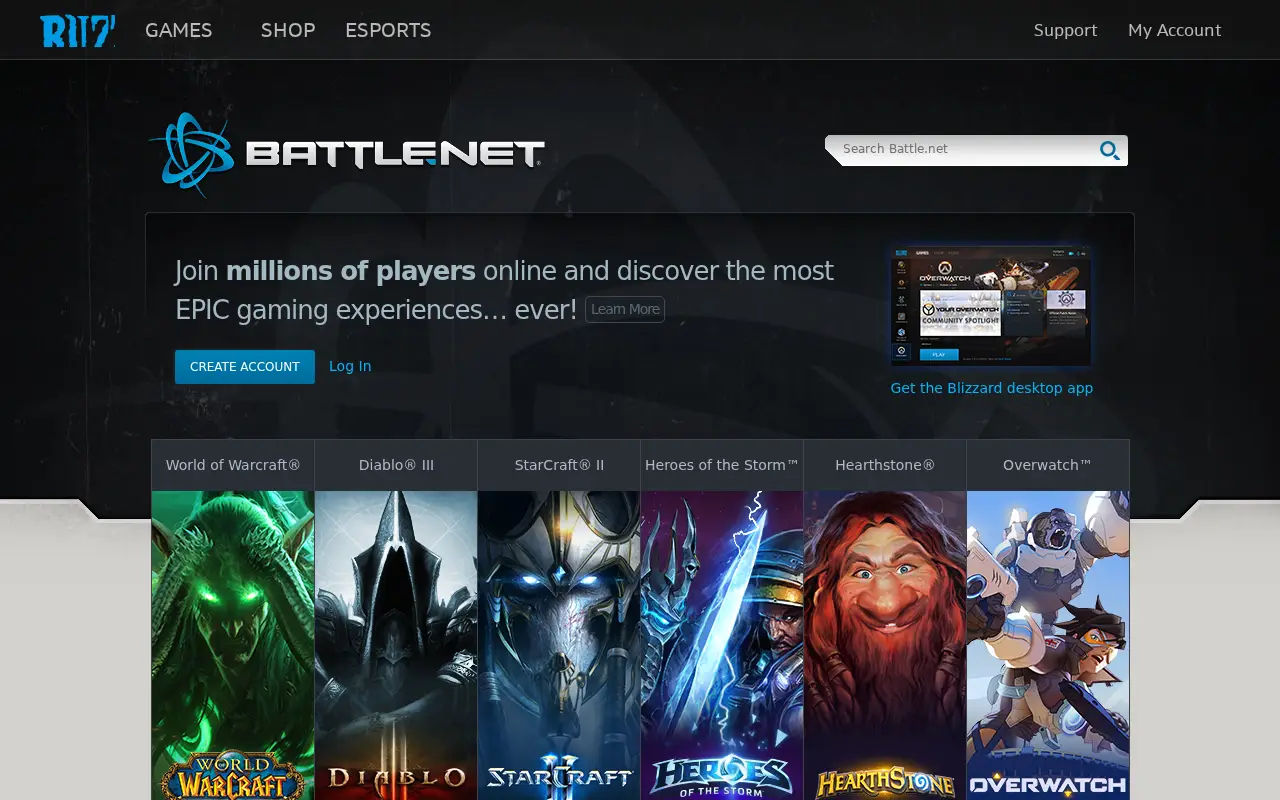Screen dimensions: 1280x800
Task: Open the GAMES menu
Action: (x=178, y=30)
